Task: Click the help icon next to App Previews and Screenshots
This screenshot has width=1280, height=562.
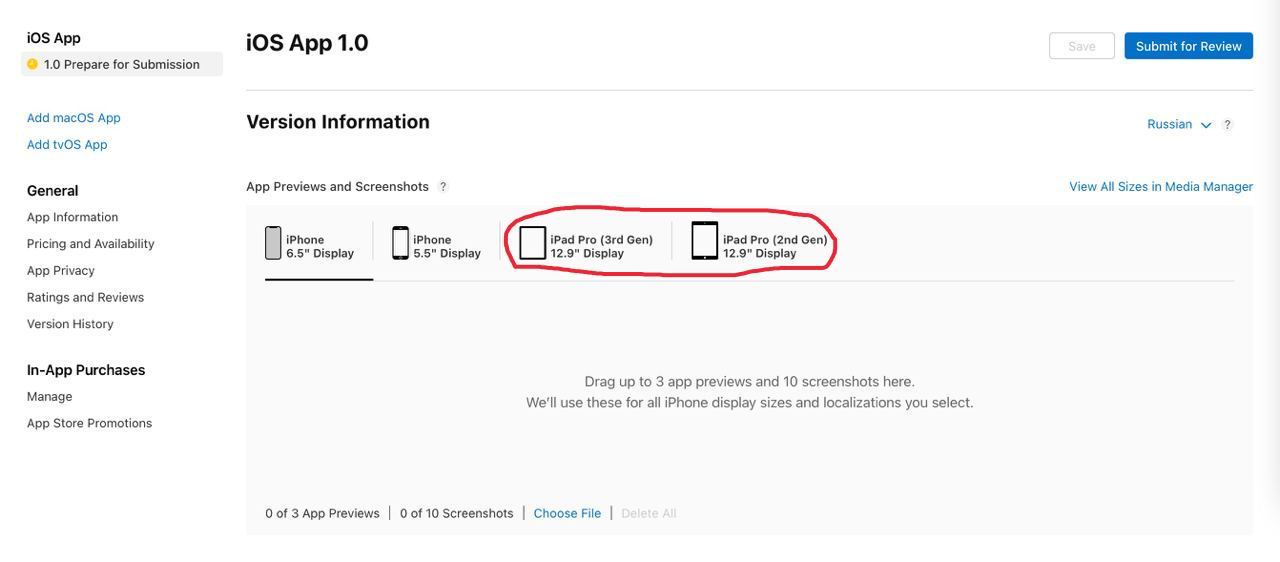Action: (x=443, y=187)
